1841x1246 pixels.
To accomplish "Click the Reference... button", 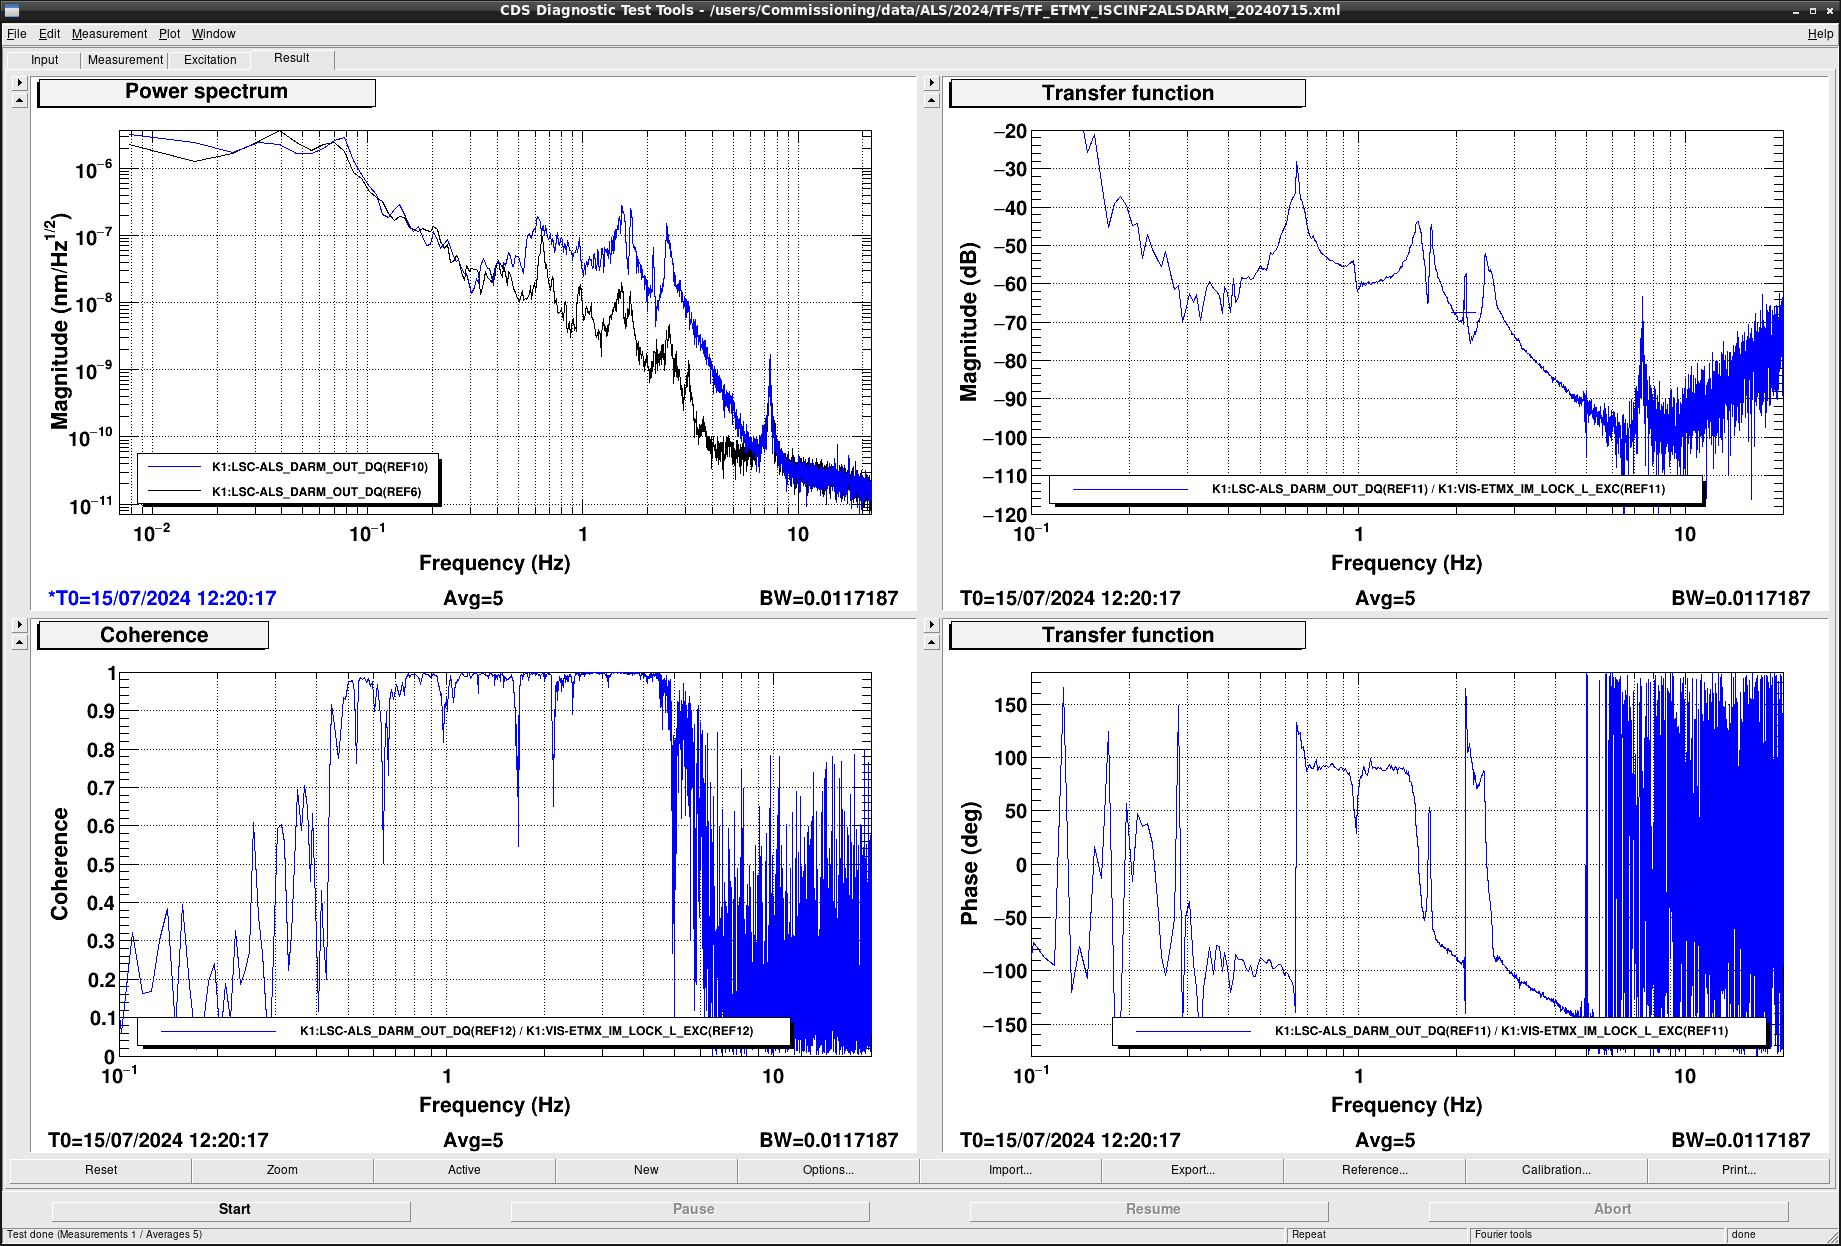I will click(x=1374, y=1170).
